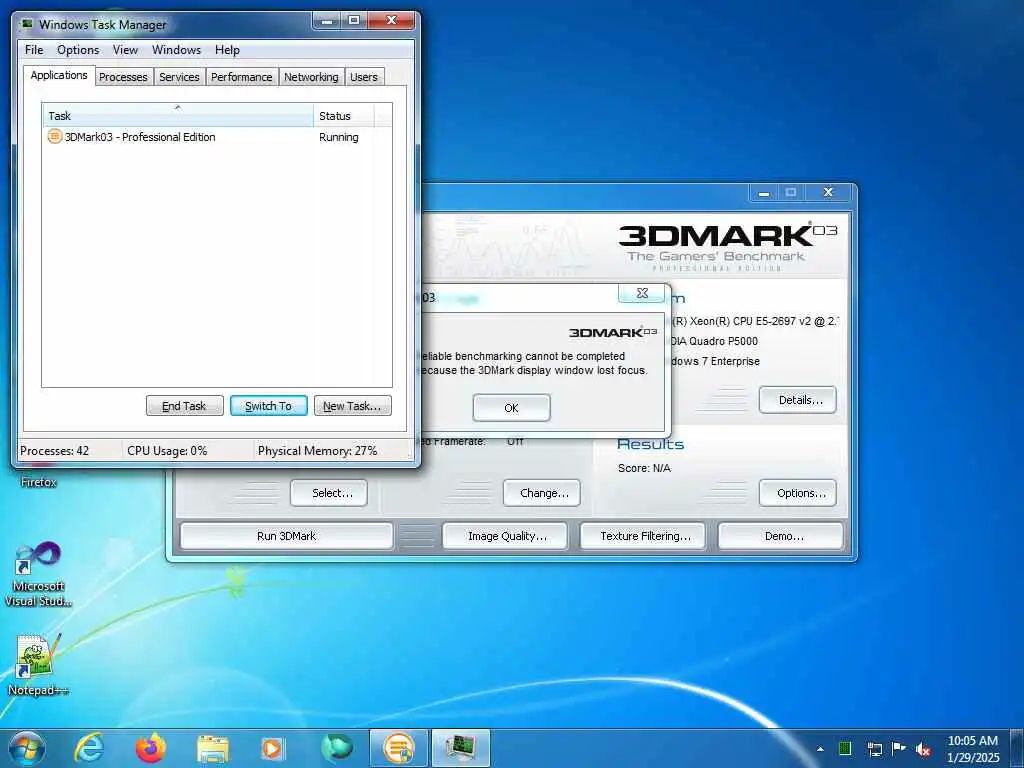Viewport: 1024px width, 768px height.
Task: Click the green CPU meter tray icon
Action: tap(845, 748)
